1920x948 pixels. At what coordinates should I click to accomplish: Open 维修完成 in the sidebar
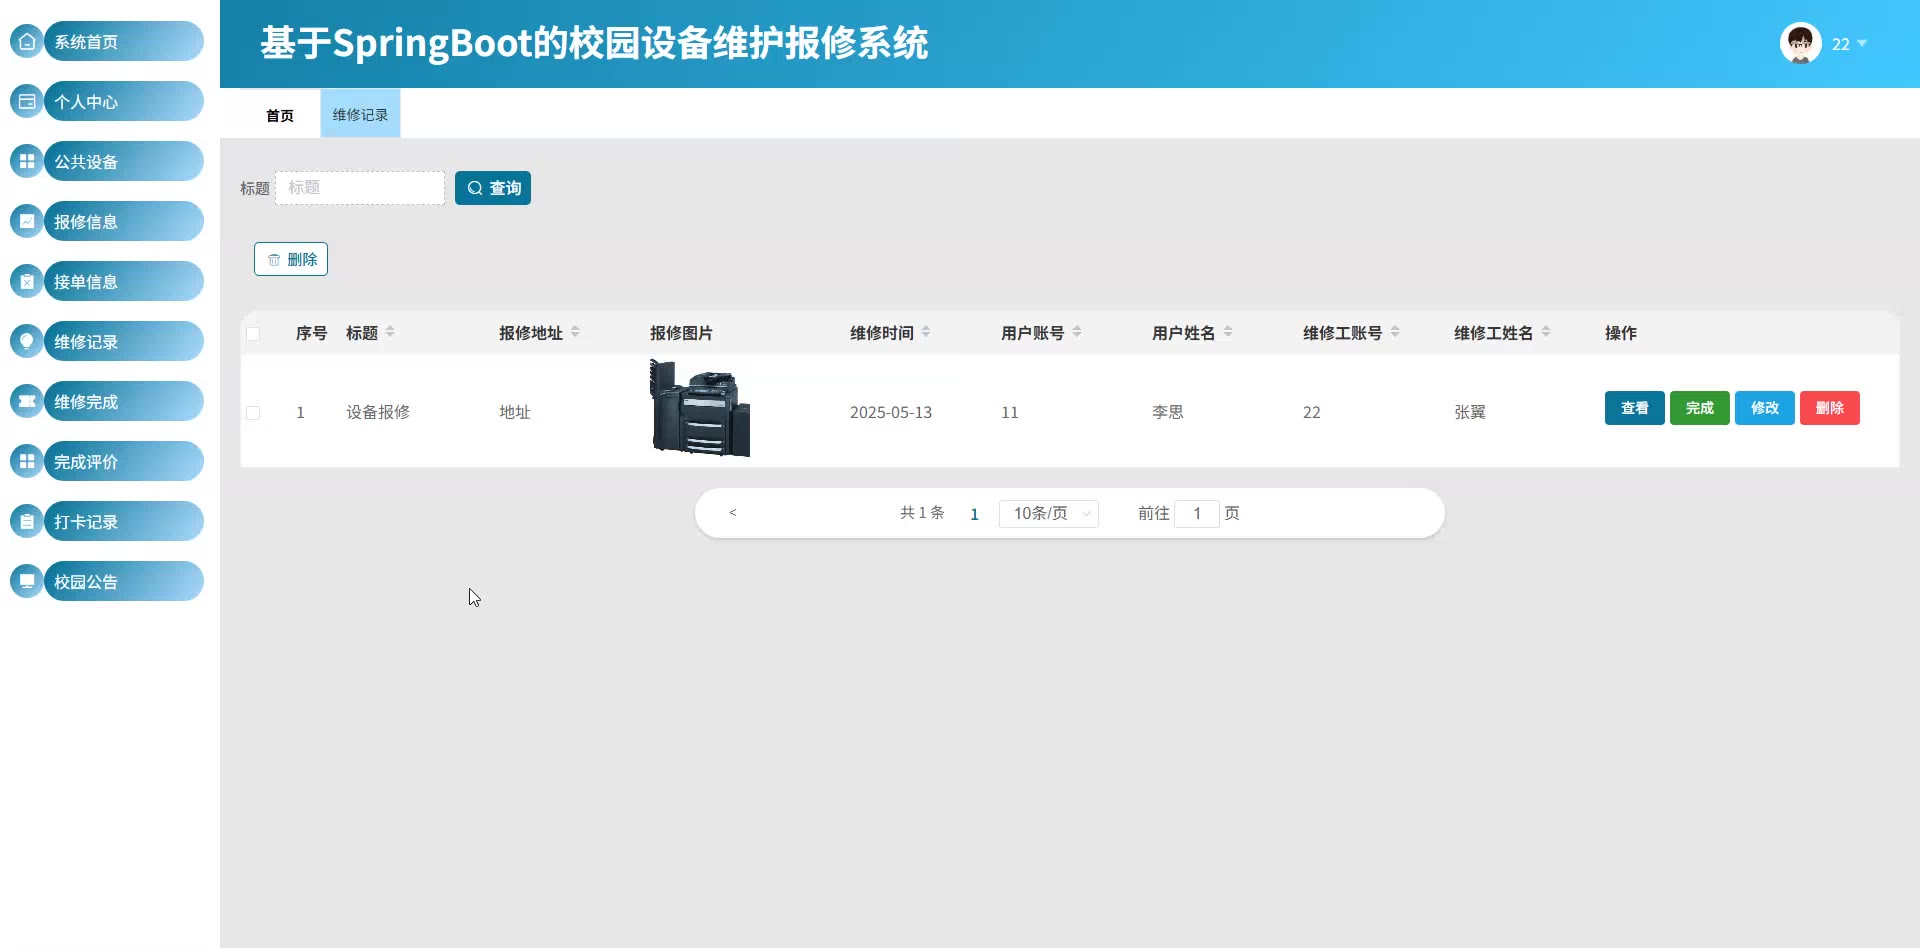[124, 401]
